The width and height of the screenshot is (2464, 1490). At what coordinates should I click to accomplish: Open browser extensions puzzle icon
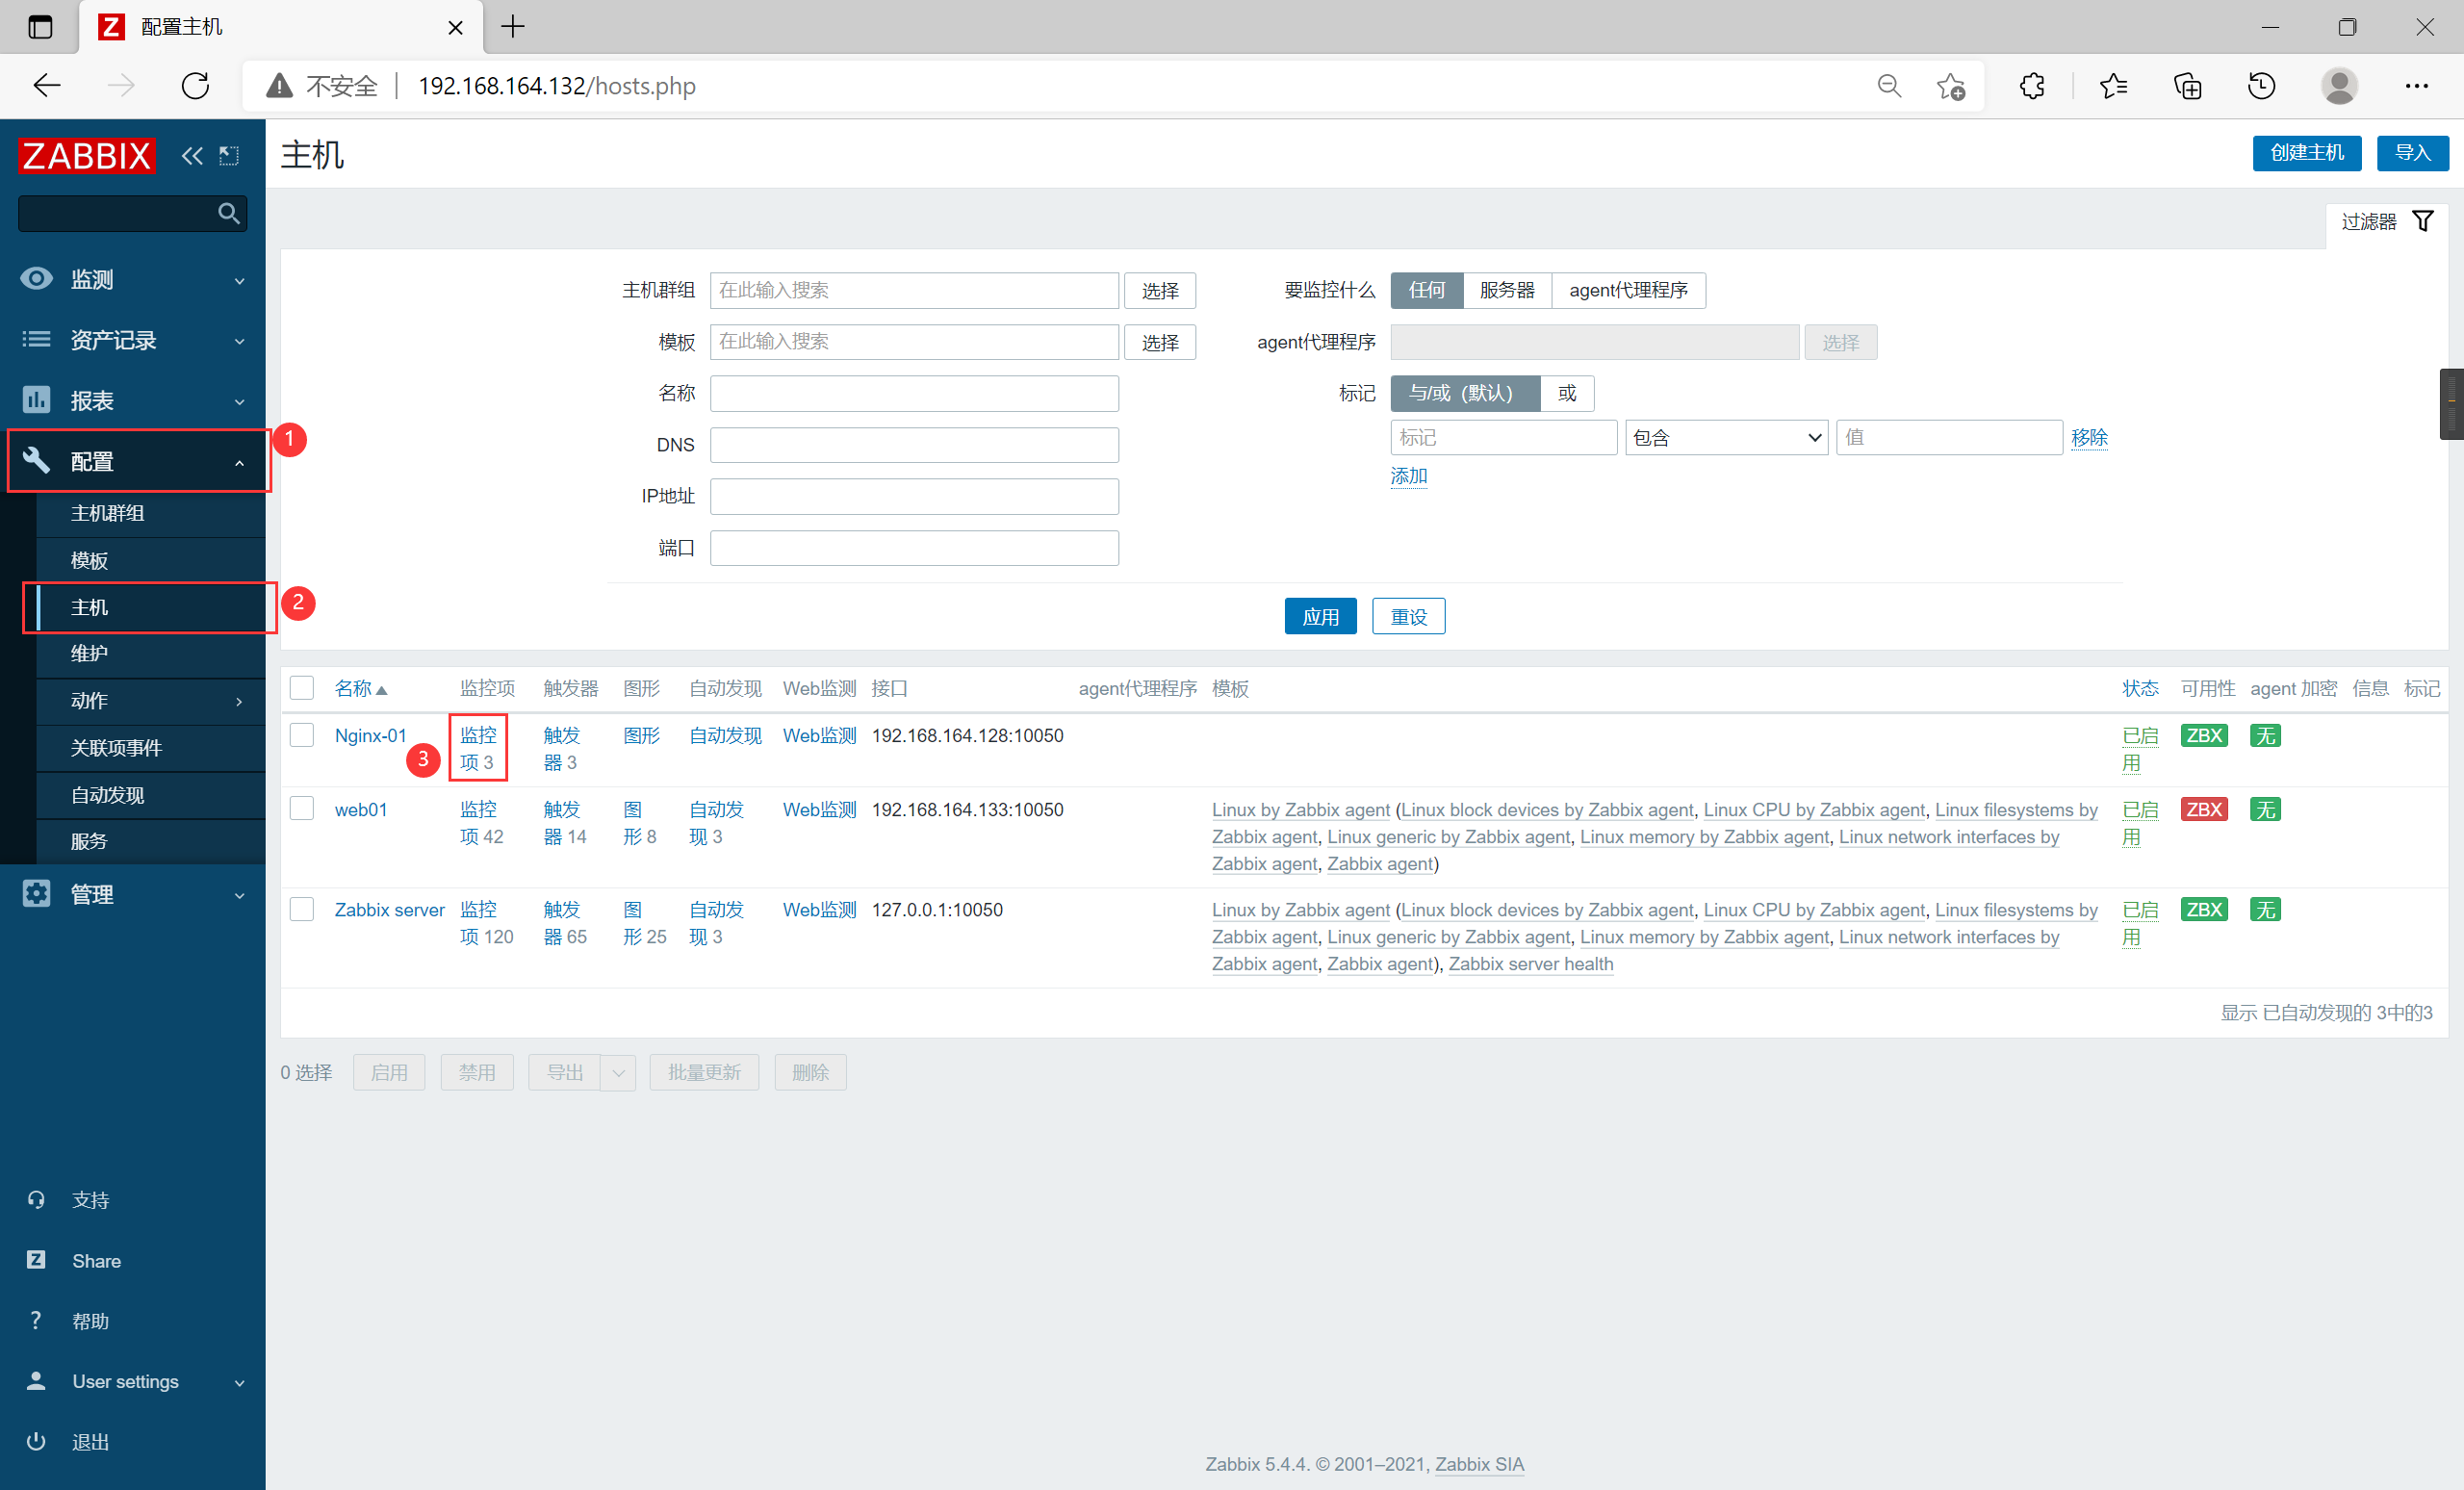click(x=2031, y=86)
